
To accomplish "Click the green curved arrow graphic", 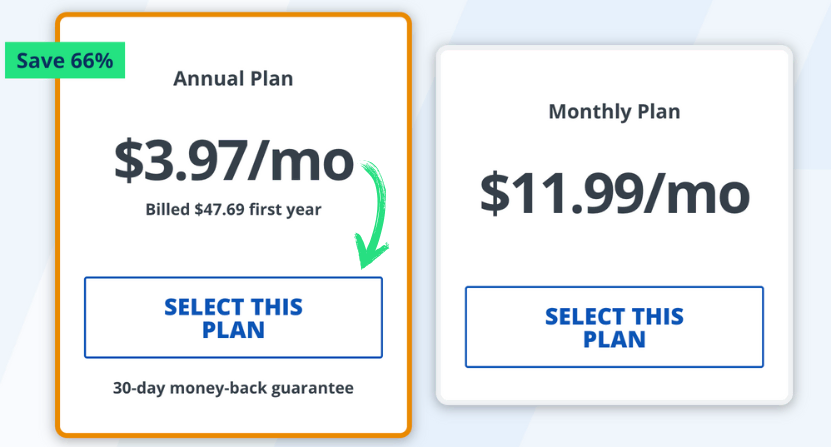I will click(374, 210).
